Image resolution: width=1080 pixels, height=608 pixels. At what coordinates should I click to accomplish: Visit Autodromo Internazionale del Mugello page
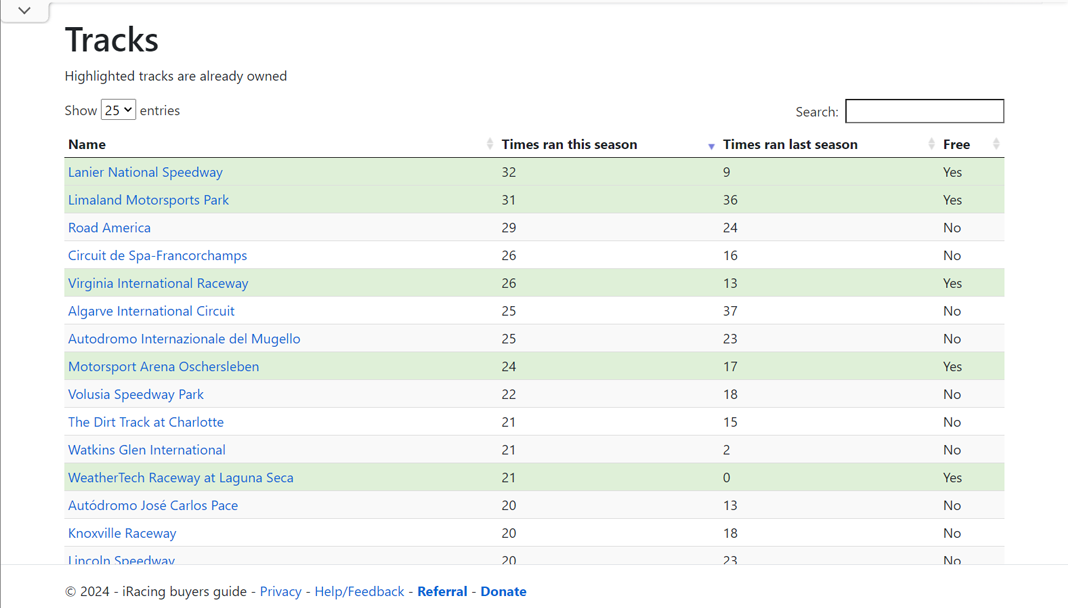(x=184, y=339)
